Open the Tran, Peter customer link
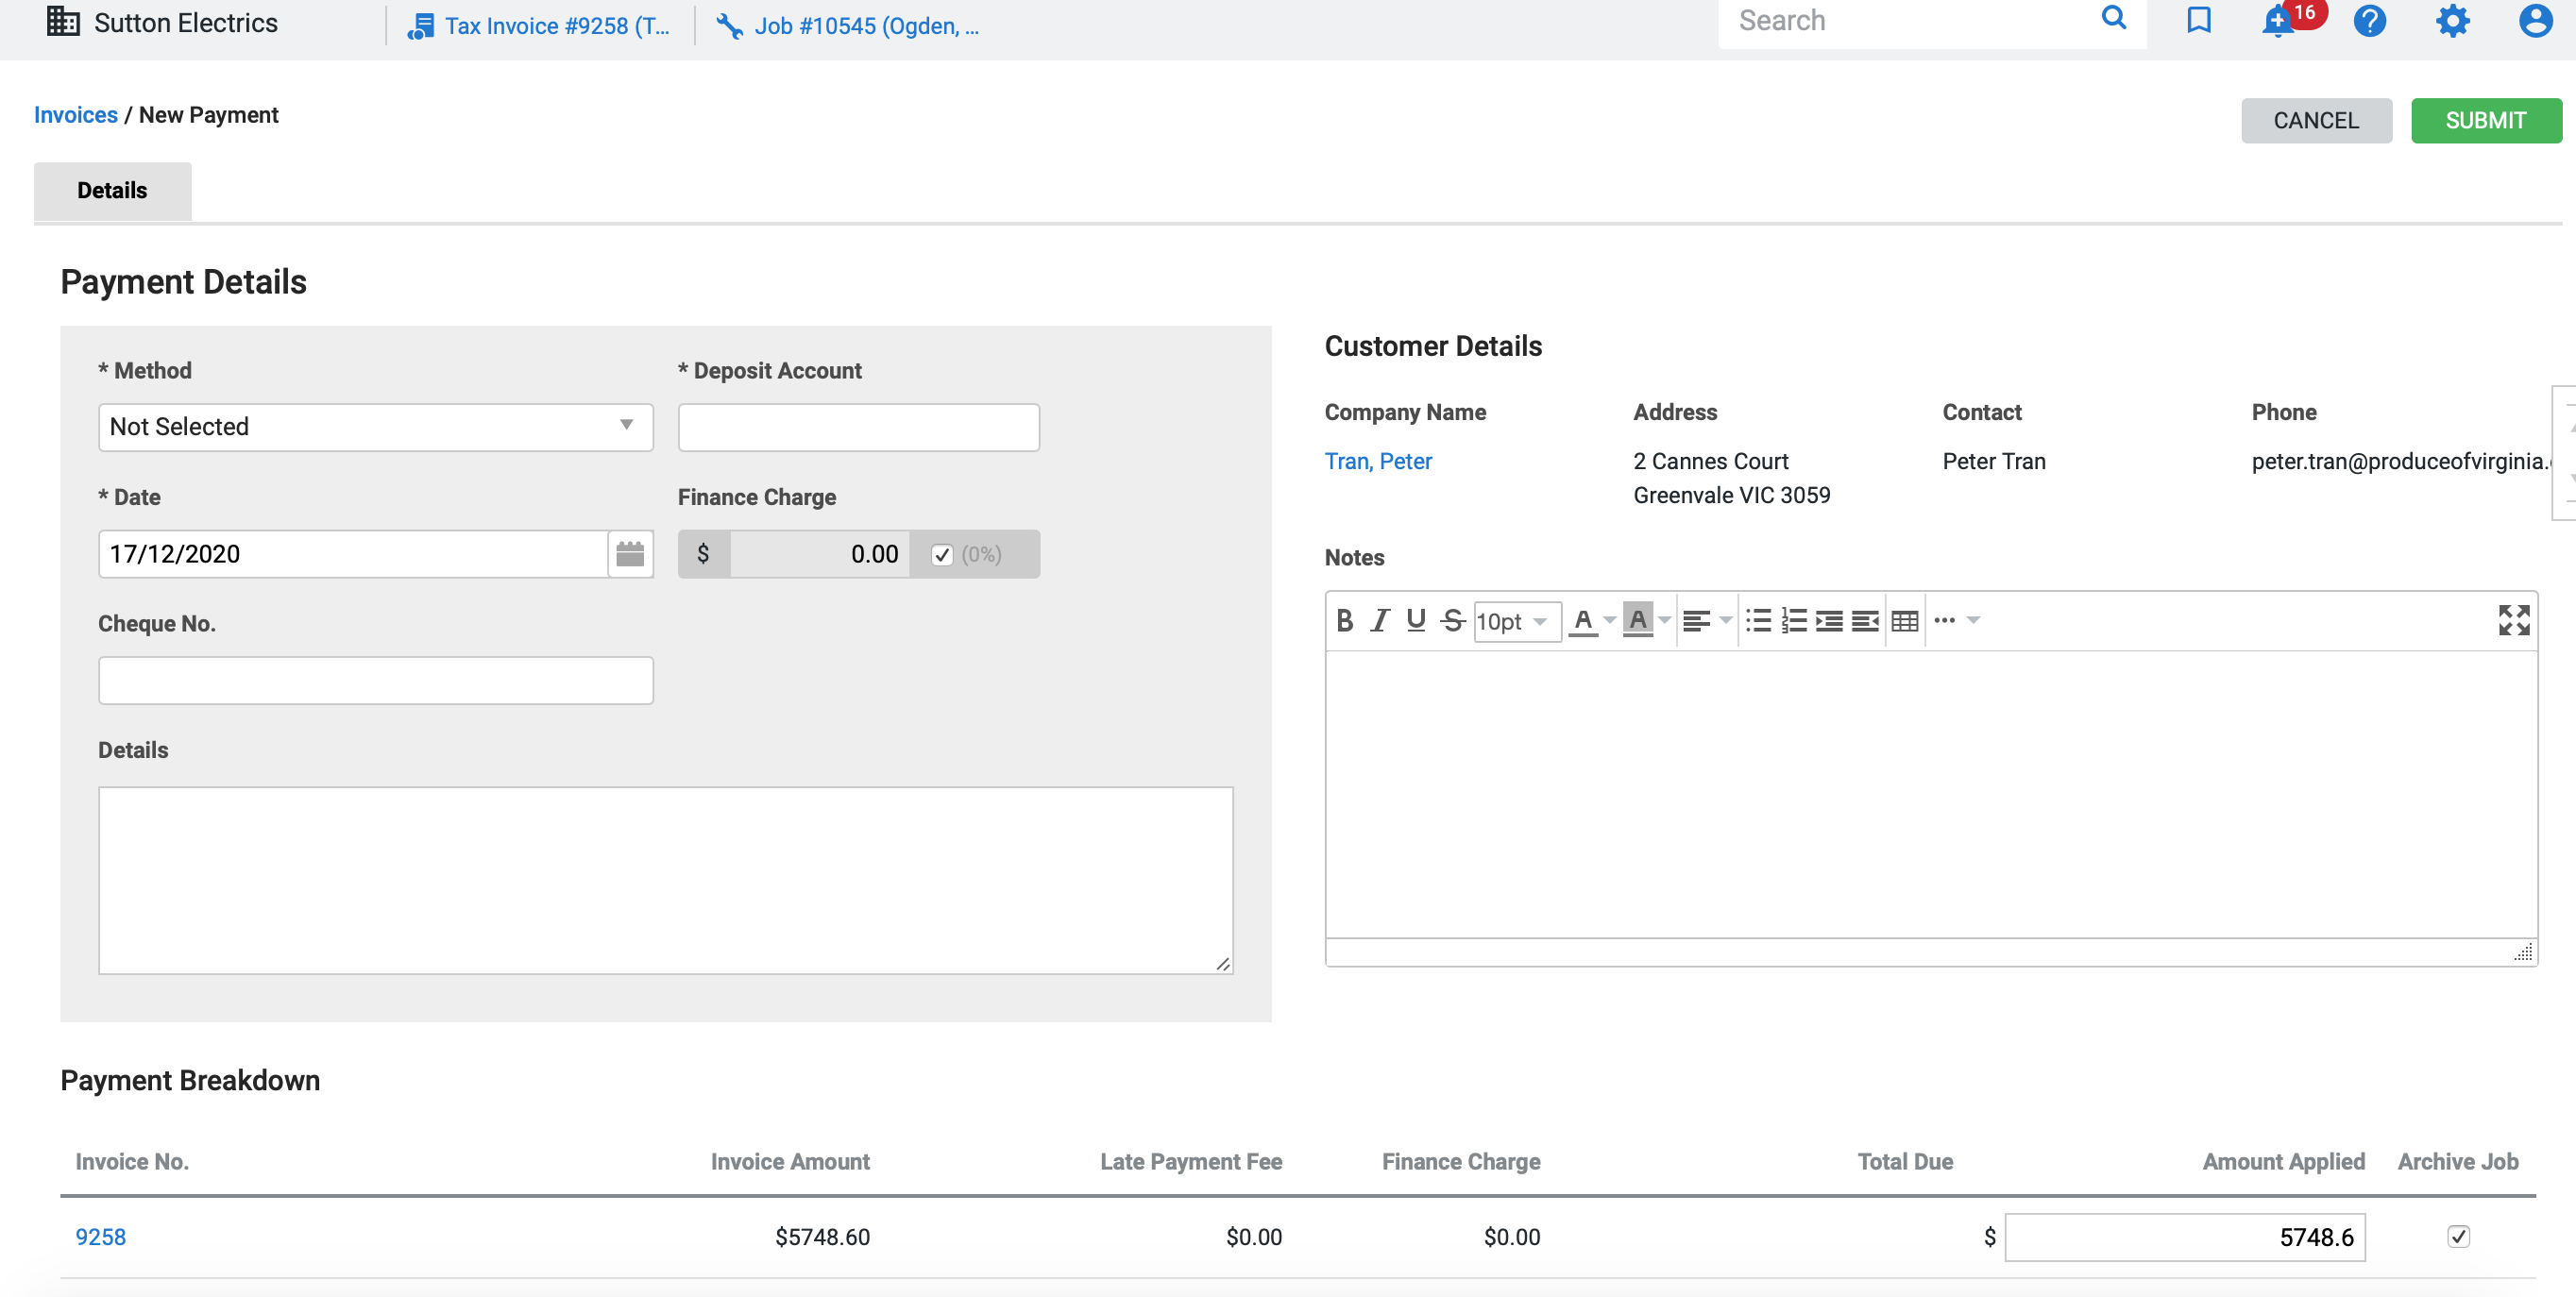 [1377, 461]
